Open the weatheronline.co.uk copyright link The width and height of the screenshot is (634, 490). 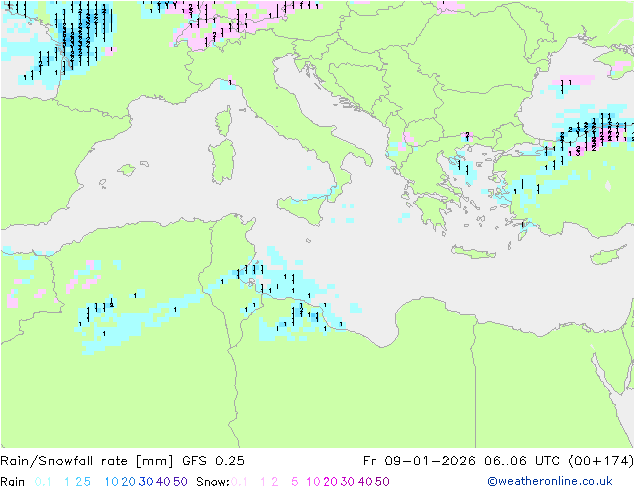click(x=550, y=481)
